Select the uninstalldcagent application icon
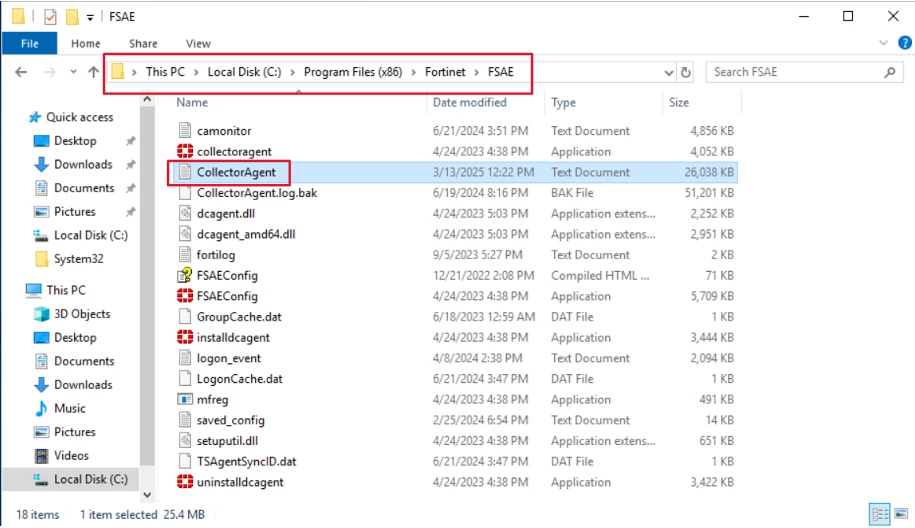This screenshot has width=915, height=528. 185,482
